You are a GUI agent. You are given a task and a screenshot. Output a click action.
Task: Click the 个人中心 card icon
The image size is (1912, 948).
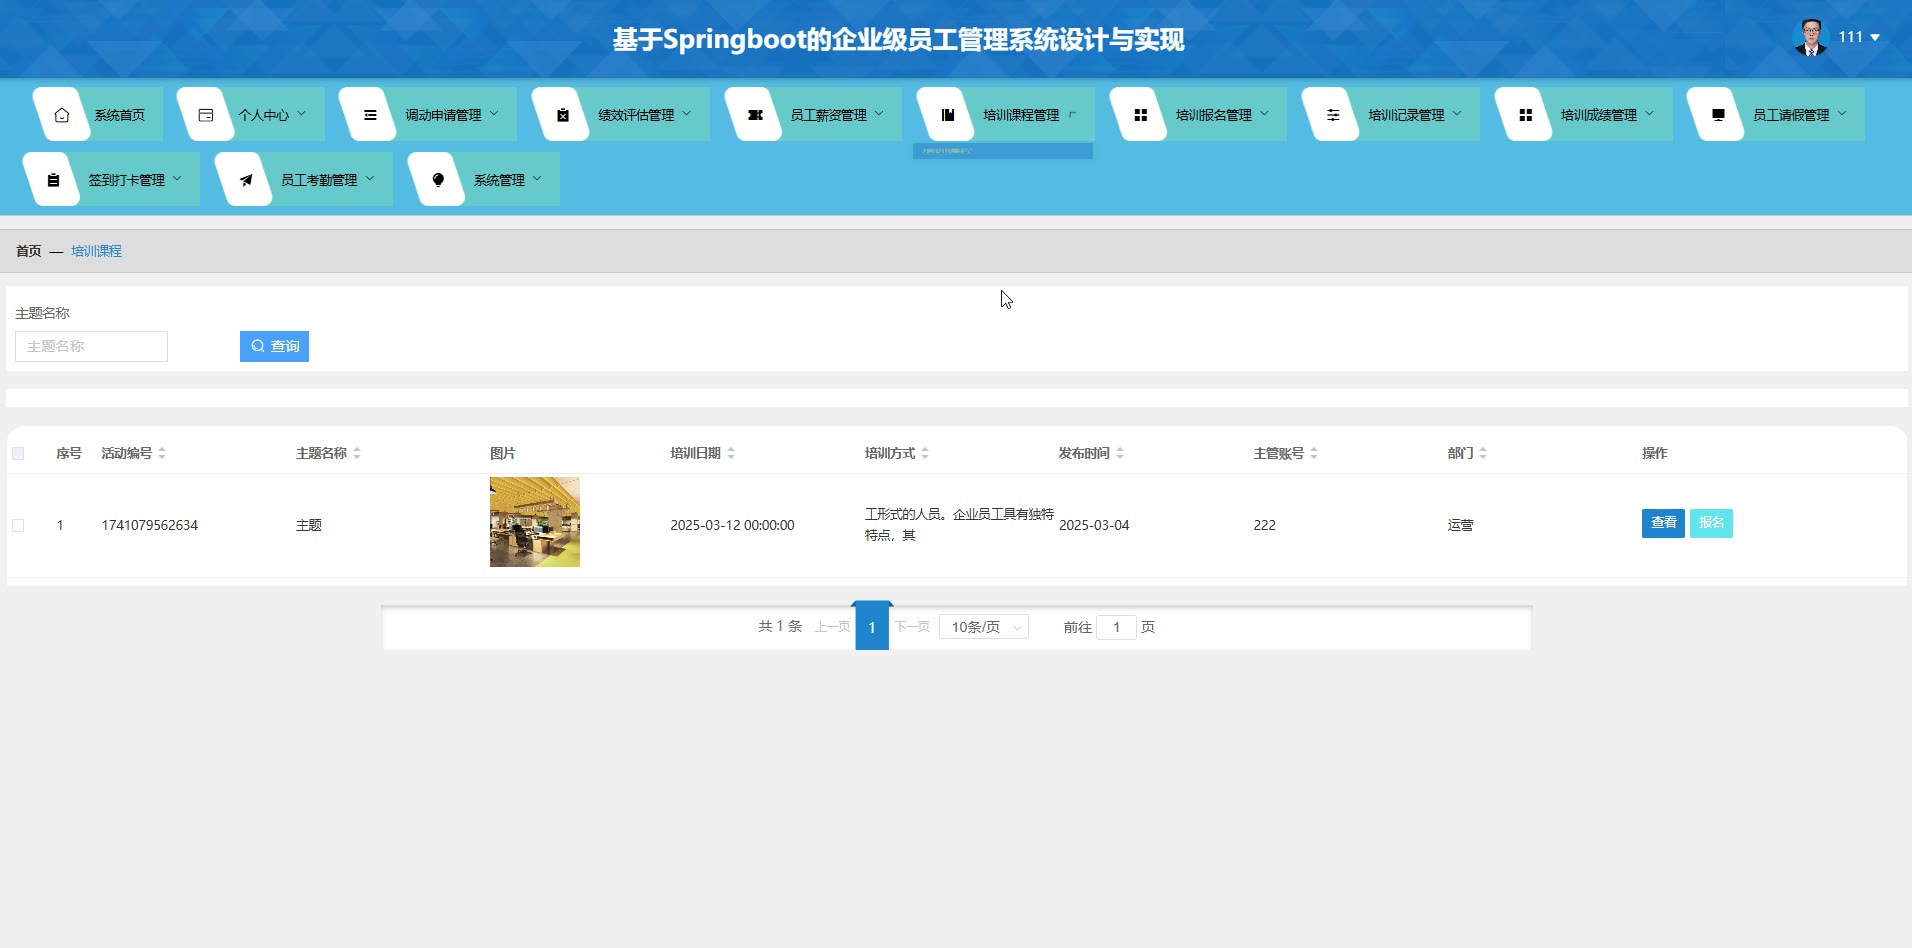(206, 115)
